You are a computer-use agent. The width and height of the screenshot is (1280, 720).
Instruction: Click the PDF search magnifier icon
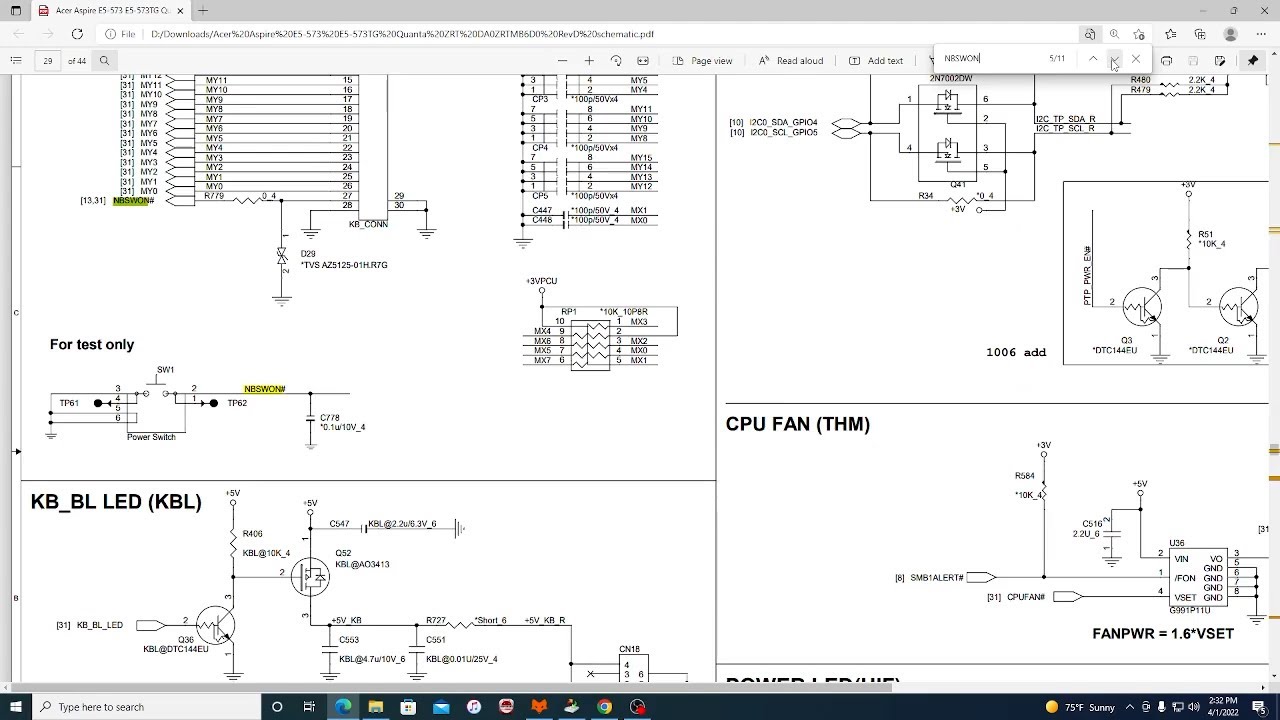click(x=104, y=61)
